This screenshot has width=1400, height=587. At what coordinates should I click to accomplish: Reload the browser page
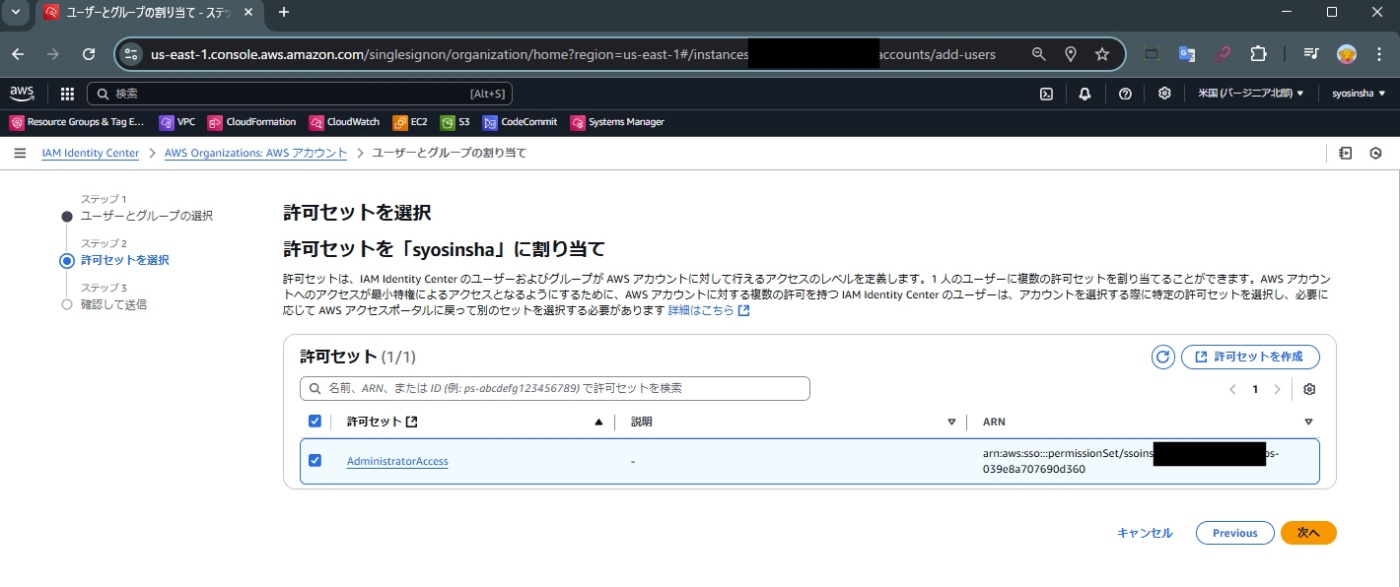pyautogui.click(x=89, y=54)
